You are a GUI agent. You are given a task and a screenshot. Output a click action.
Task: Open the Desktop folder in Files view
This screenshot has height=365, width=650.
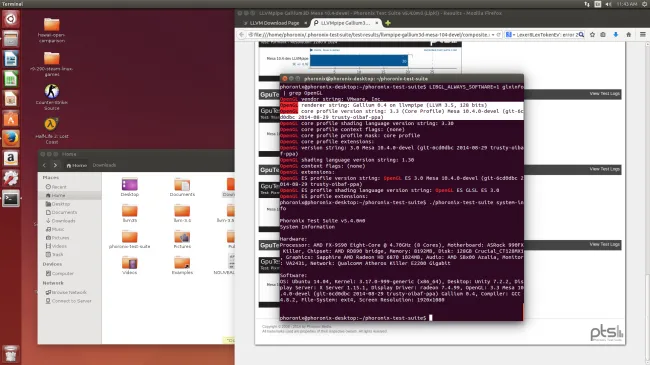(x=130, y=187)
